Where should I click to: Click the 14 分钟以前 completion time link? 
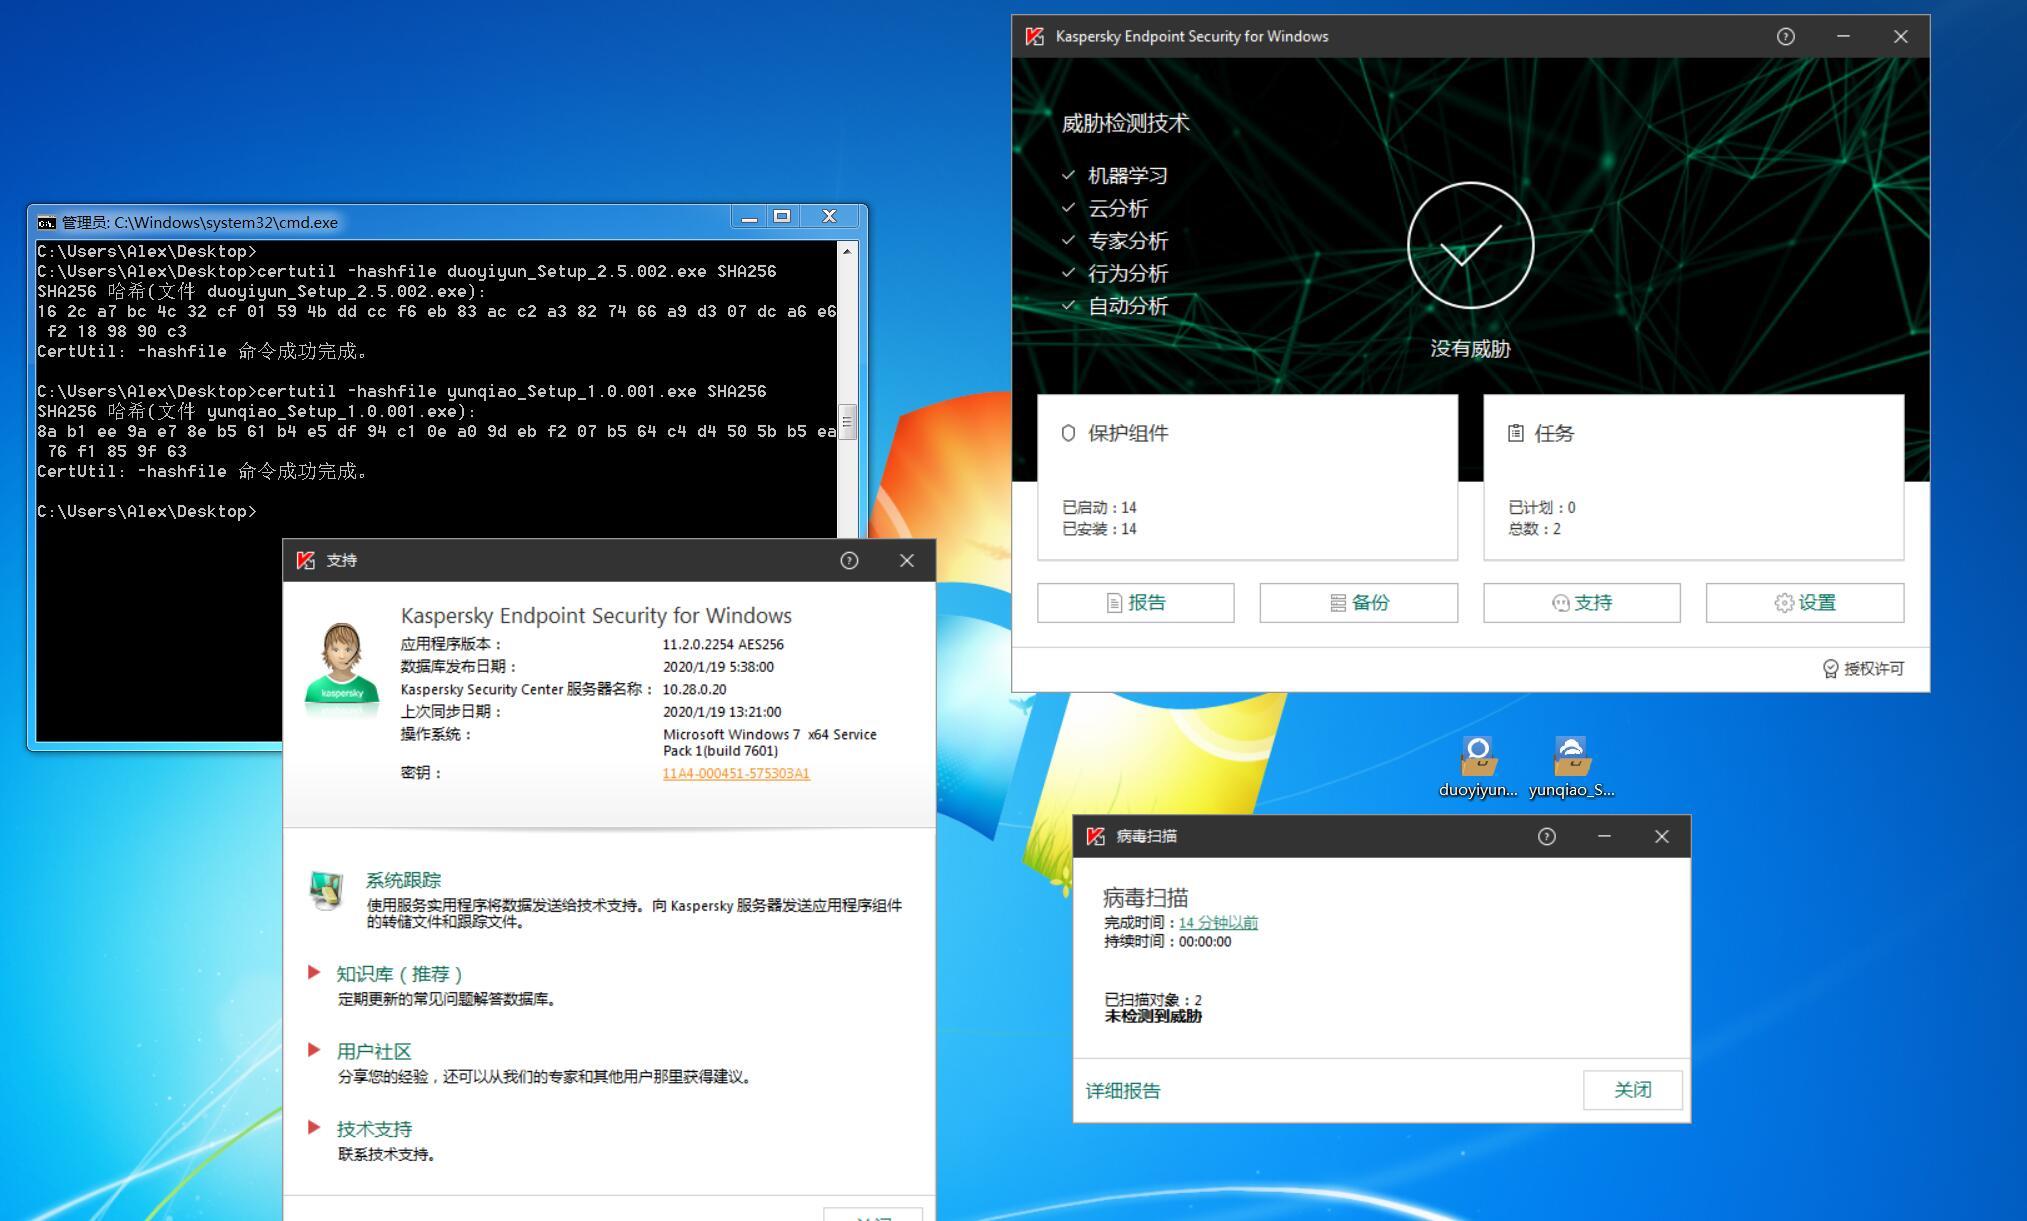click(x=1218, y=923)
